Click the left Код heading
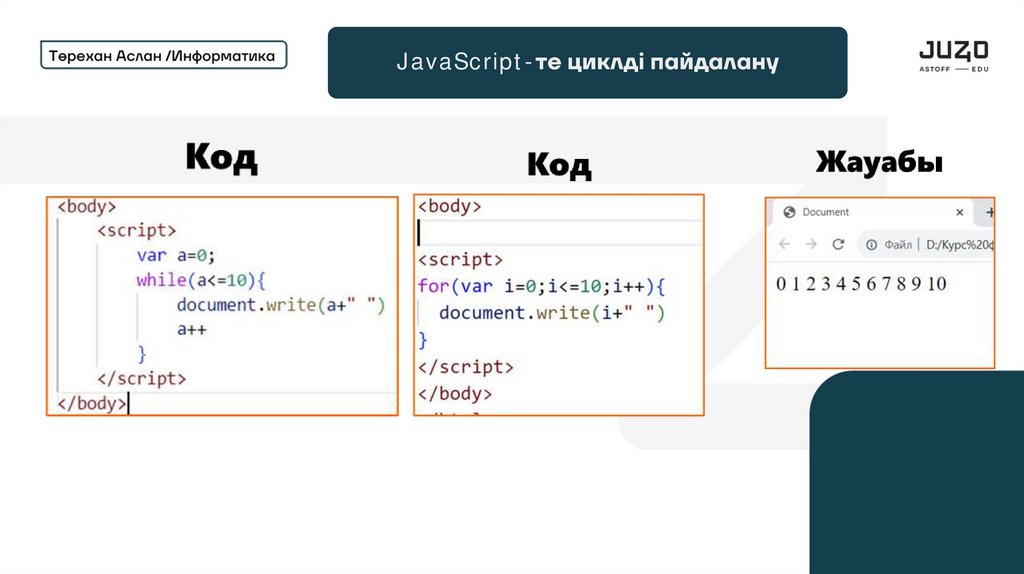 221,157
